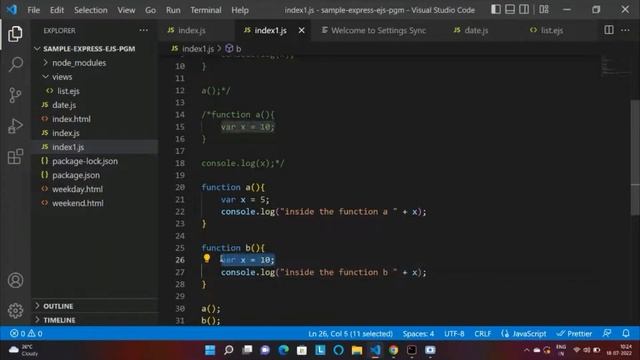Open taskbar Search icon
This screenshot has width=640, height=360.
(x=229, y=350)
